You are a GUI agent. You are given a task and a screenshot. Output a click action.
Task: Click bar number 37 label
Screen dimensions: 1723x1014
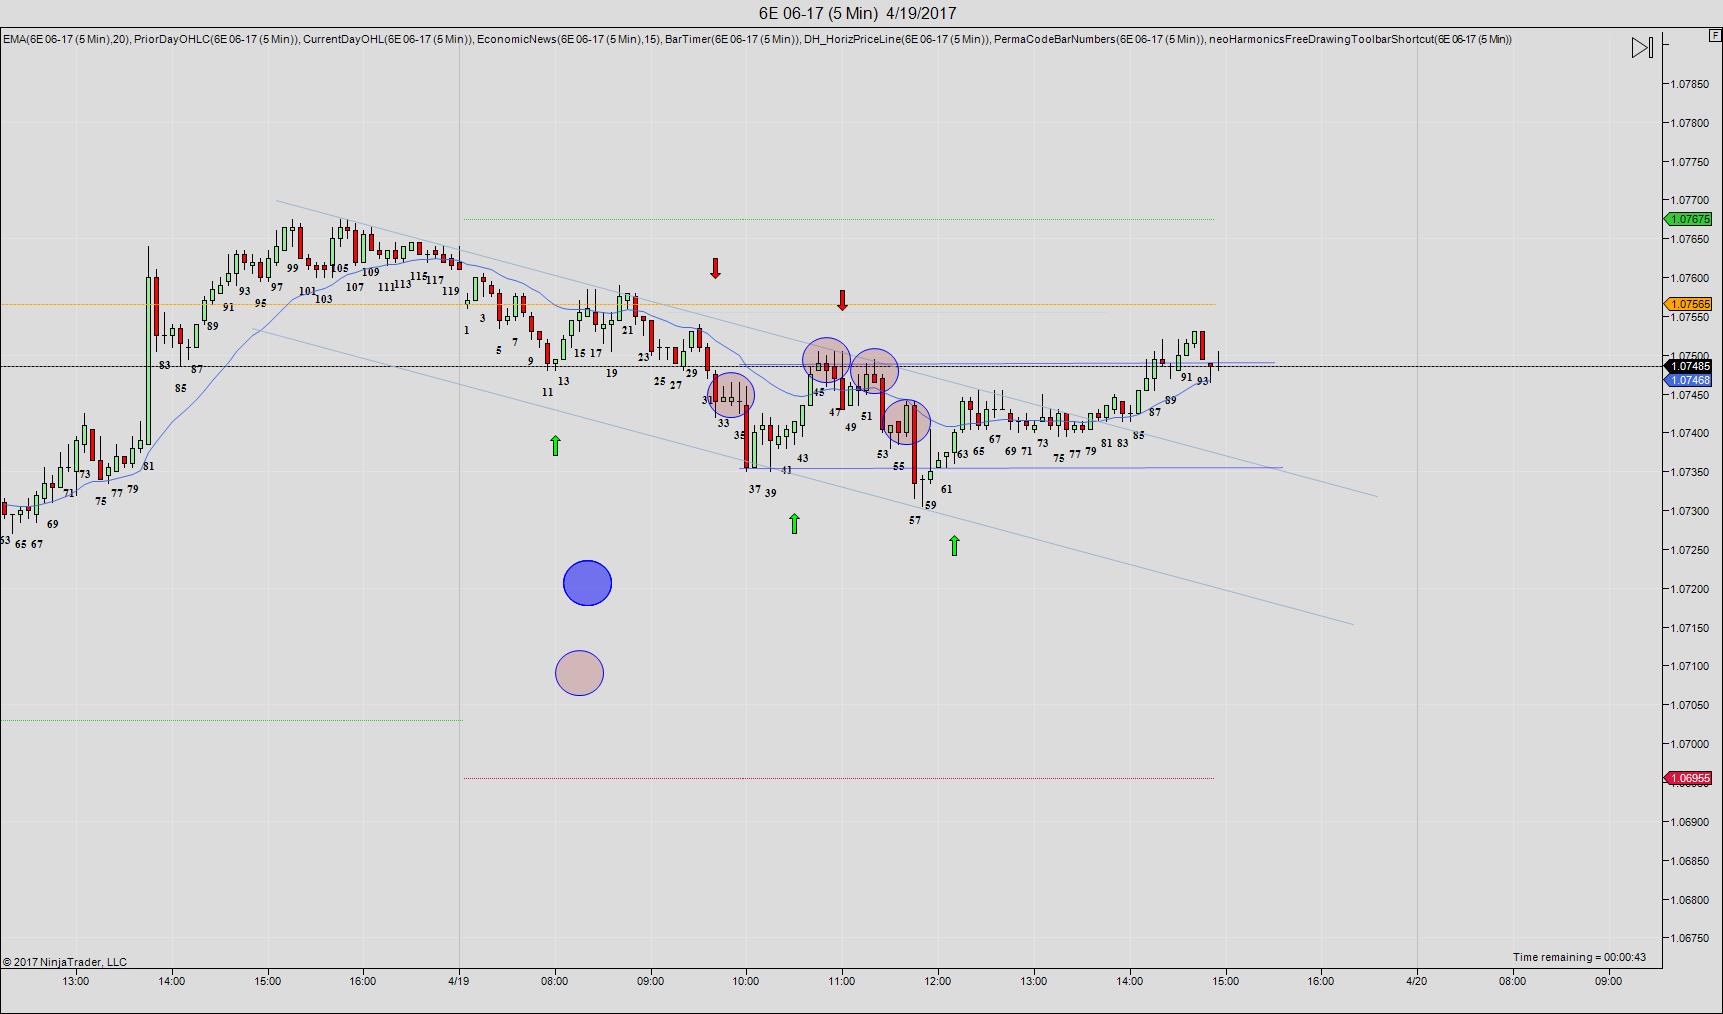pos(755,489)
